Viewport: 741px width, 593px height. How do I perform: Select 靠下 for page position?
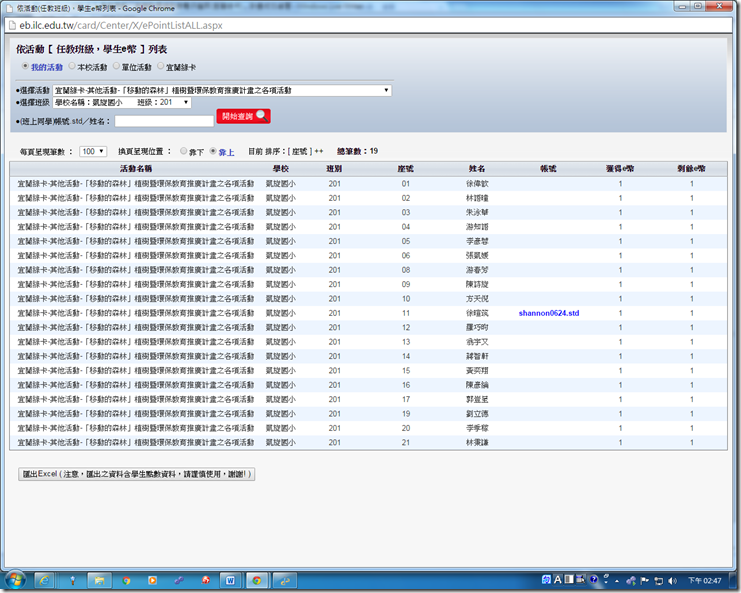pyautogui.click(x=182, y=152)
